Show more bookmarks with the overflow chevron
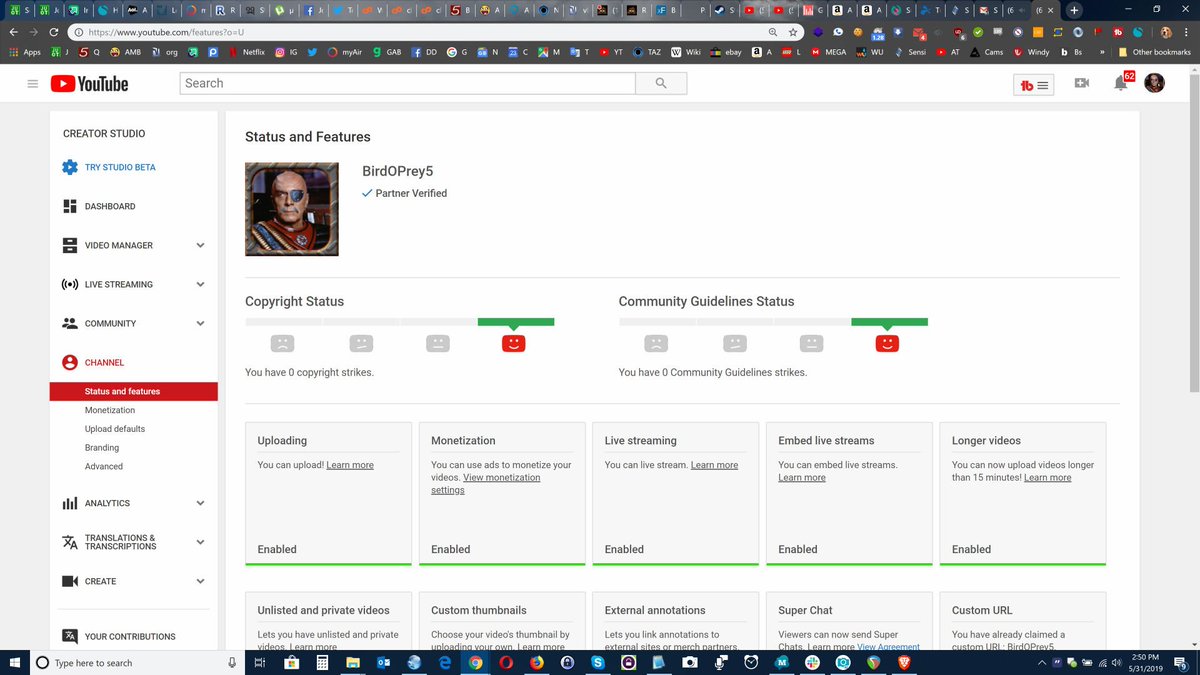1200x675 pixels. (x=1102, y=52)
